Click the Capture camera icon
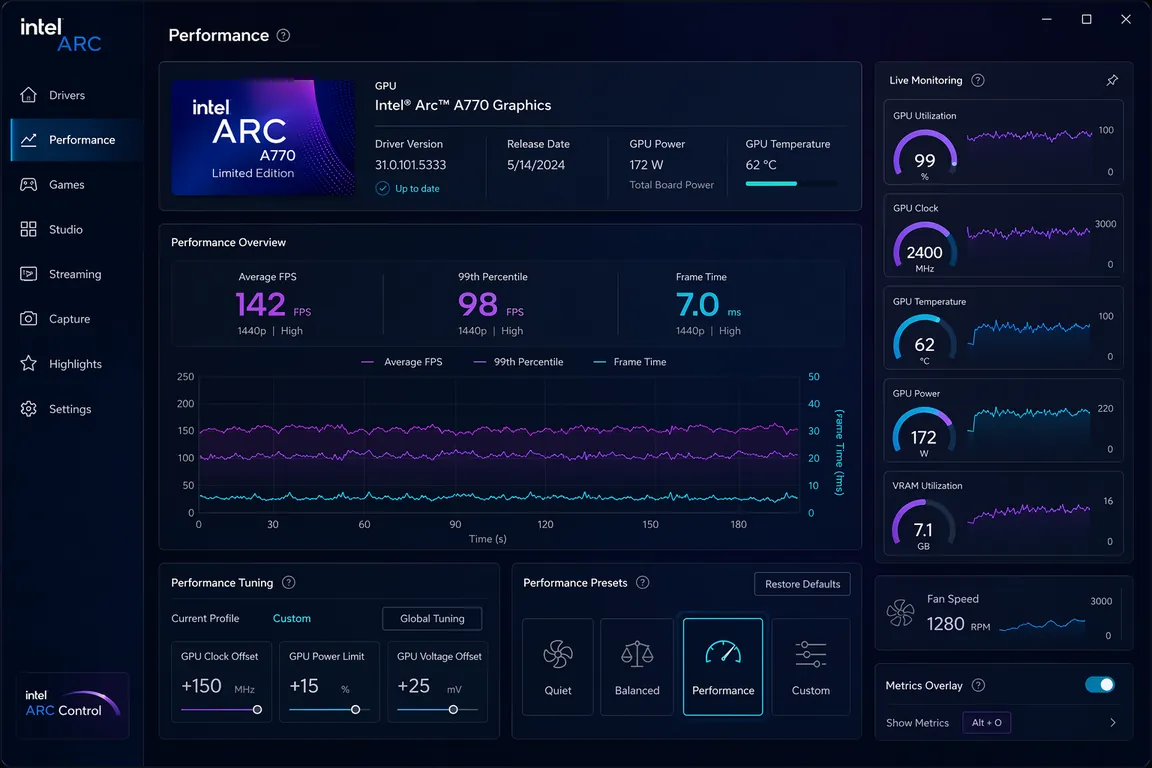Screen dimensions: 1152x768 click(29, 319)
